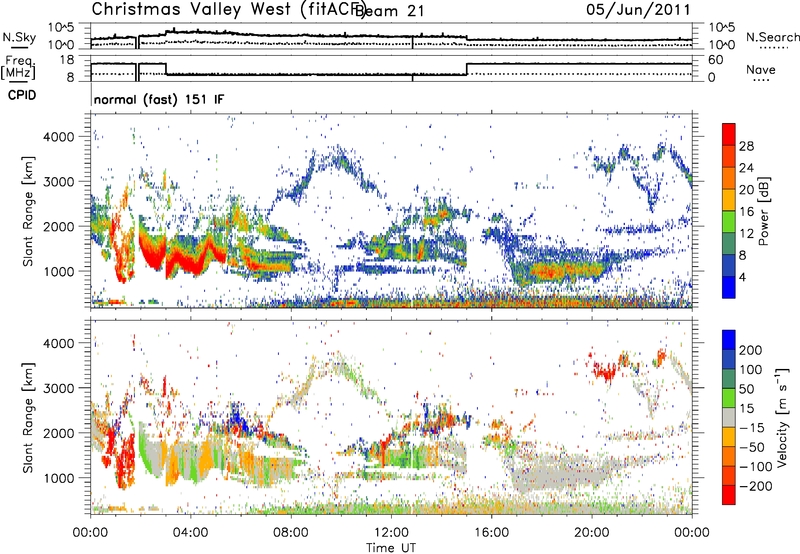The image size is (800, 554).
Task: Click the '-200' label on Velocity color bar
Action: click(755, 486)
